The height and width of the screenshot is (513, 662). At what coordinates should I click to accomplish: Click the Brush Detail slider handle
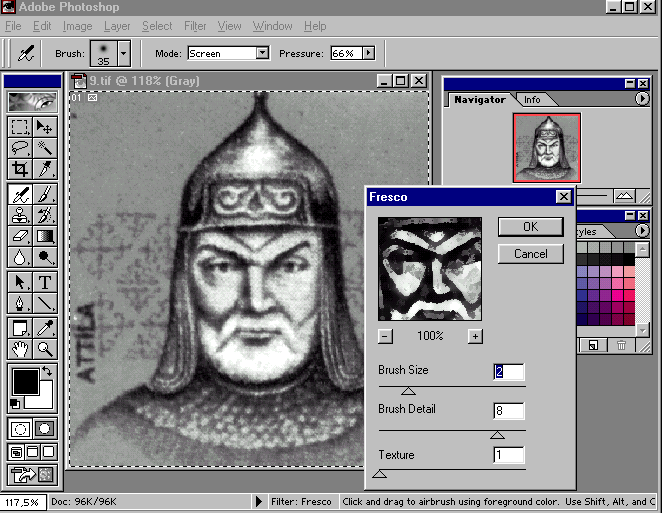point(497,435)
